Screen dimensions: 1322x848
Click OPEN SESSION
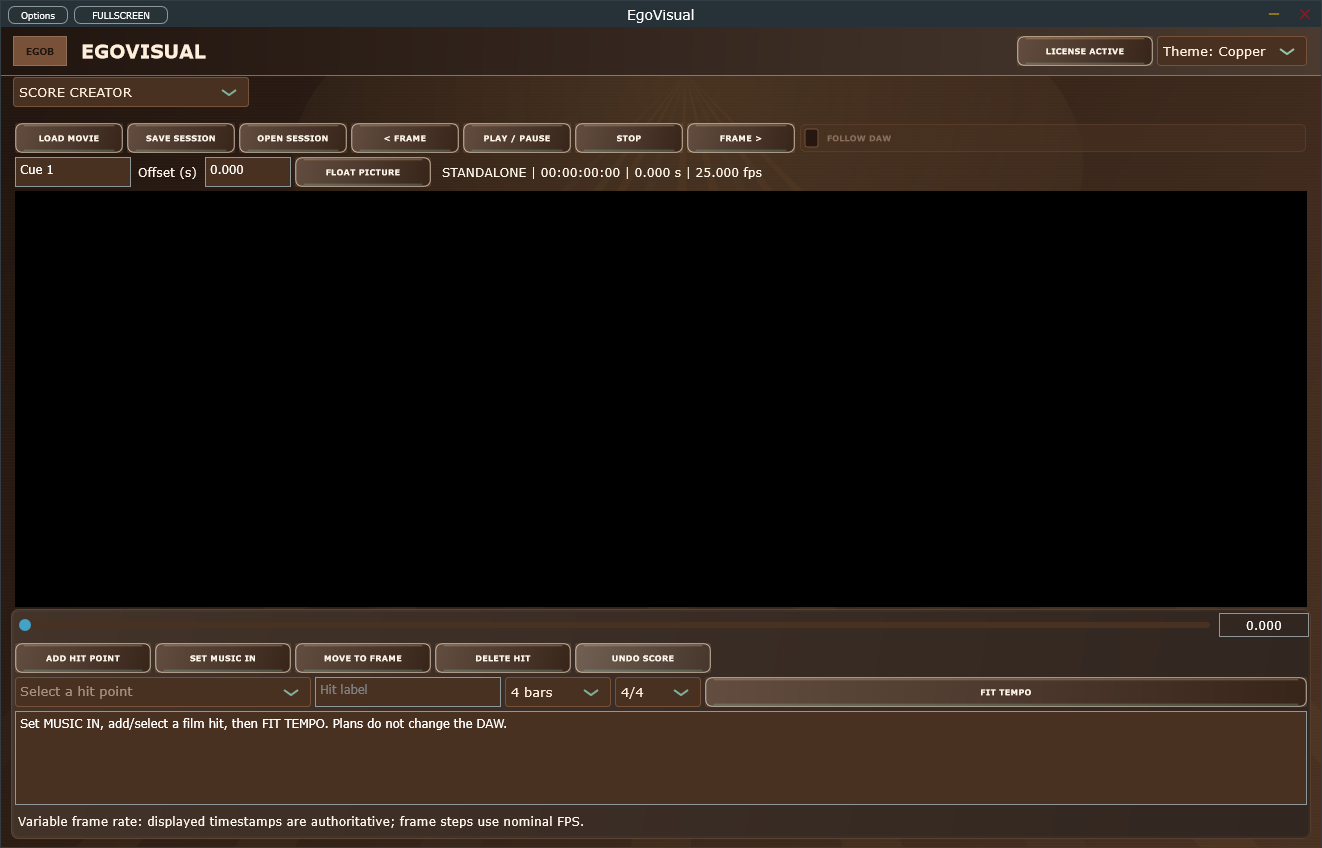tap(293, 138)
